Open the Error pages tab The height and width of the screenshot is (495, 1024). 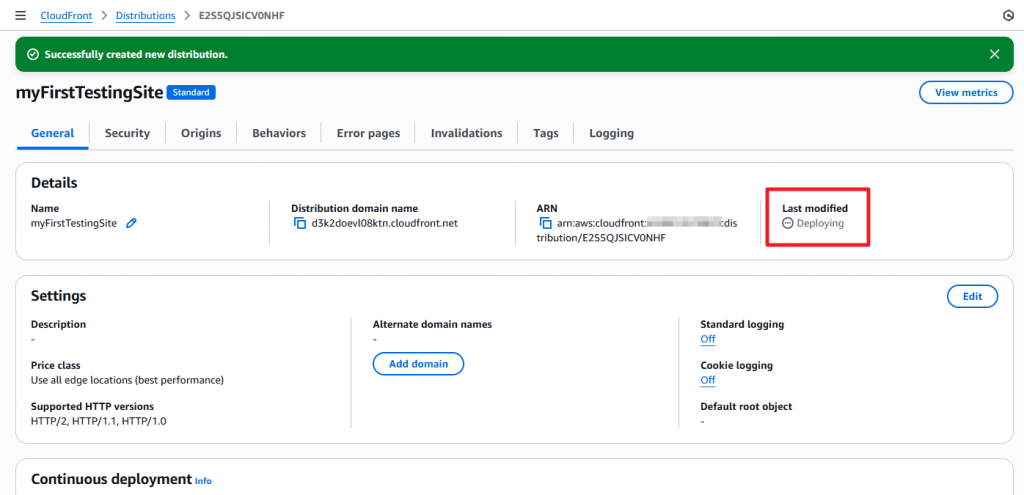click(368, 133)
